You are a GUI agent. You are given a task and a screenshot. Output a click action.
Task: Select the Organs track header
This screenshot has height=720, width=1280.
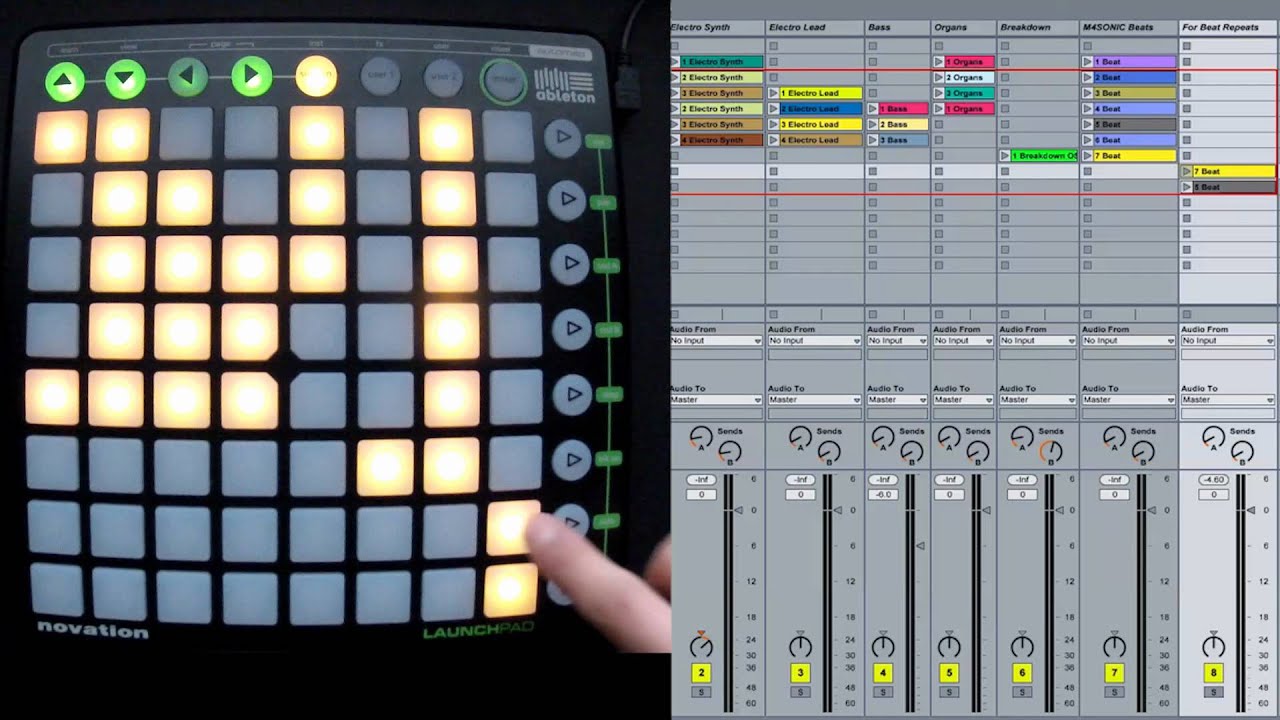(x=963, y=27)
